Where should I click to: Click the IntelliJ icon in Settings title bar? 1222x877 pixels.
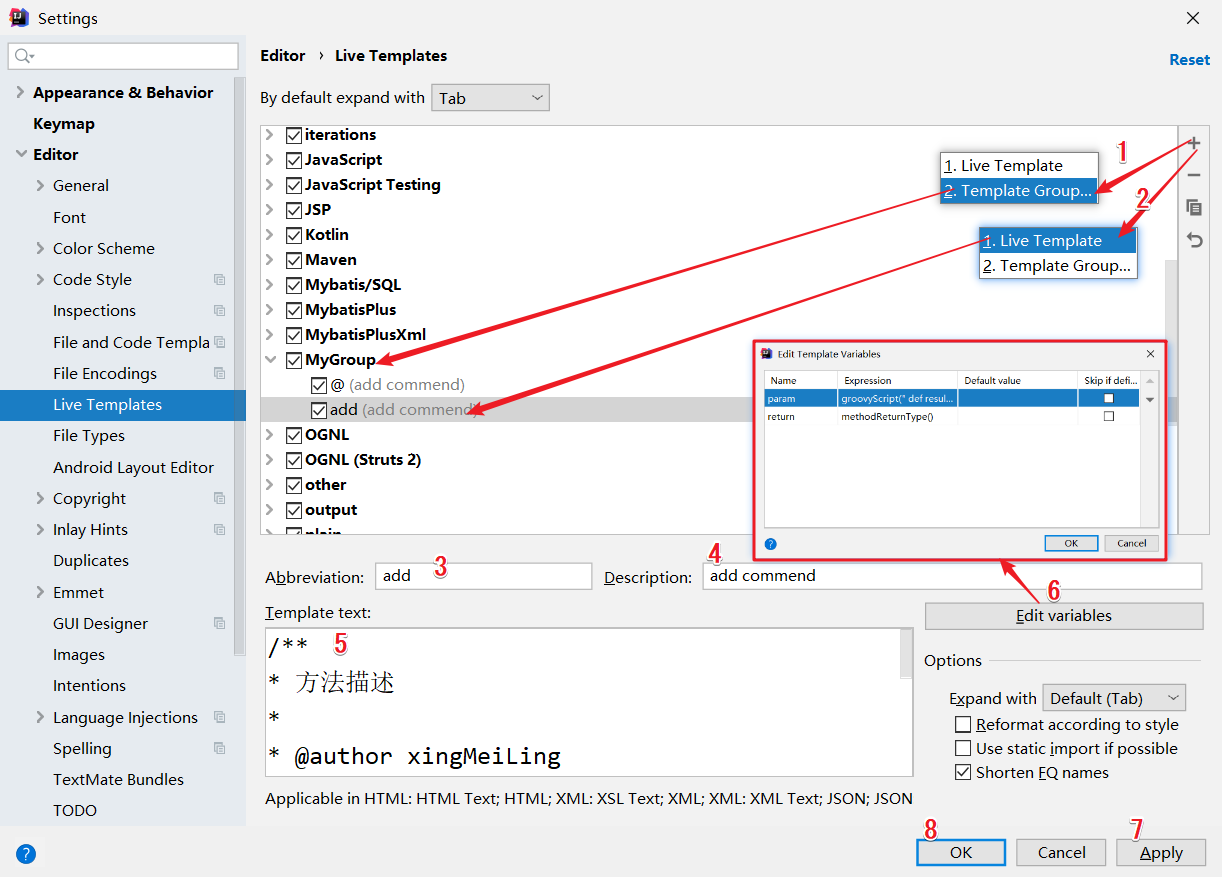point(19,18)
